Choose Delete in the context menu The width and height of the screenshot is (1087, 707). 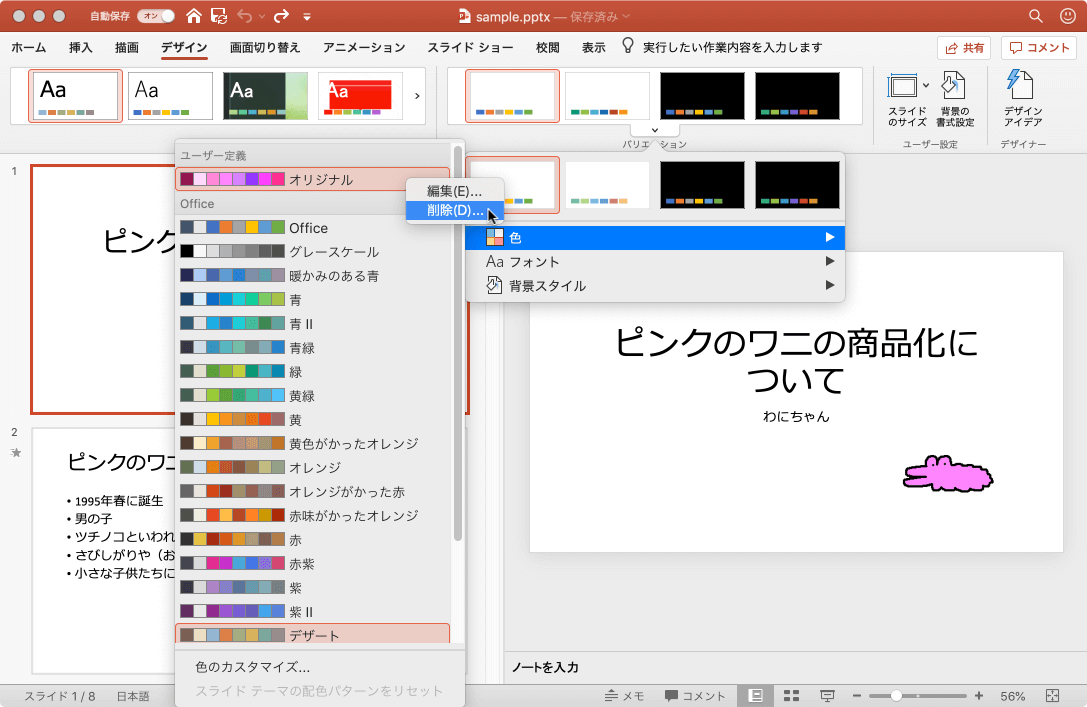(454, 211)
